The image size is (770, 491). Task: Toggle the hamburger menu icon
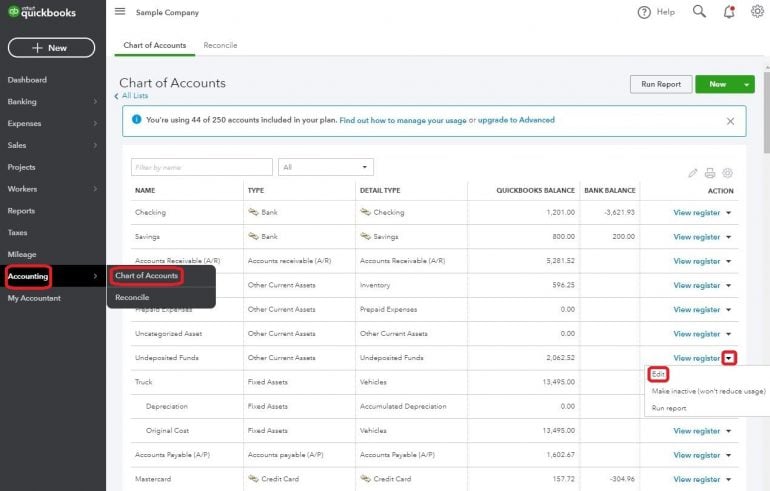click(x=120, y=12)
